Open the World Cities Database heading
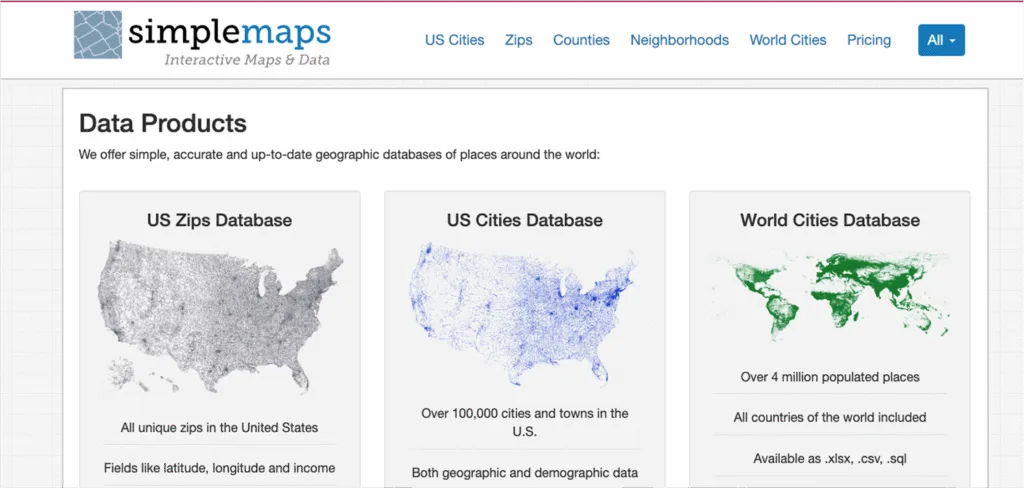 [830, 220]
